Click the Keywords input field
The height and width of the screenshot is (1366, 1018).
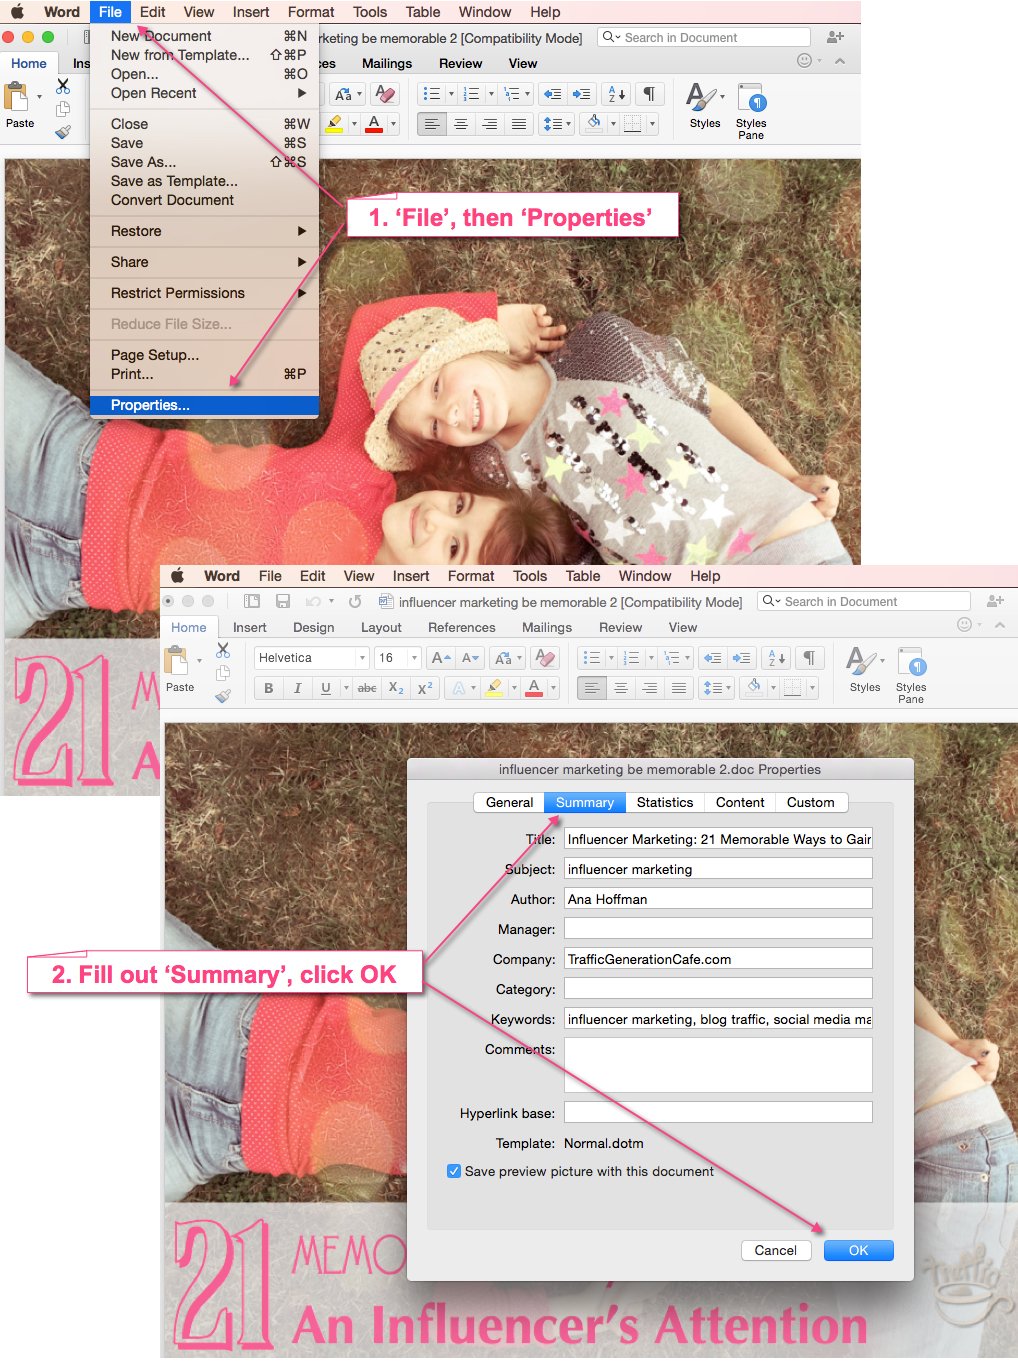(x=717, y=1018)
